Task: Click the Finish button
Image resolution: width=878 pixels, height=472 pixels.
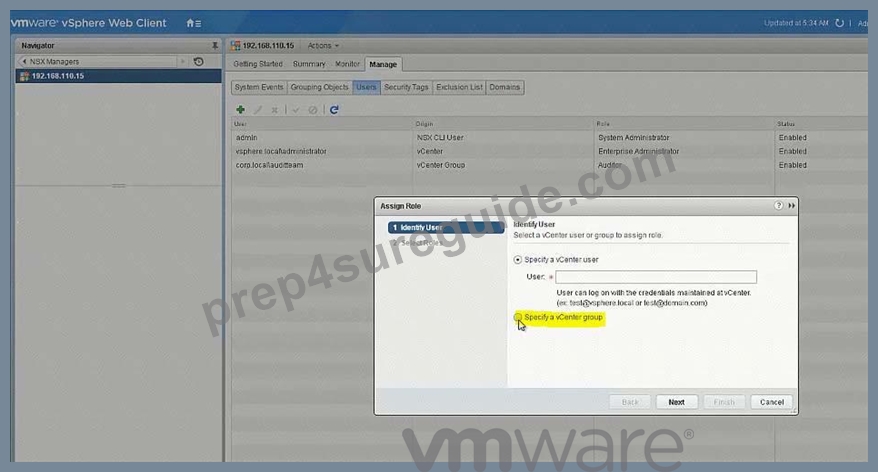Action: 724,402
